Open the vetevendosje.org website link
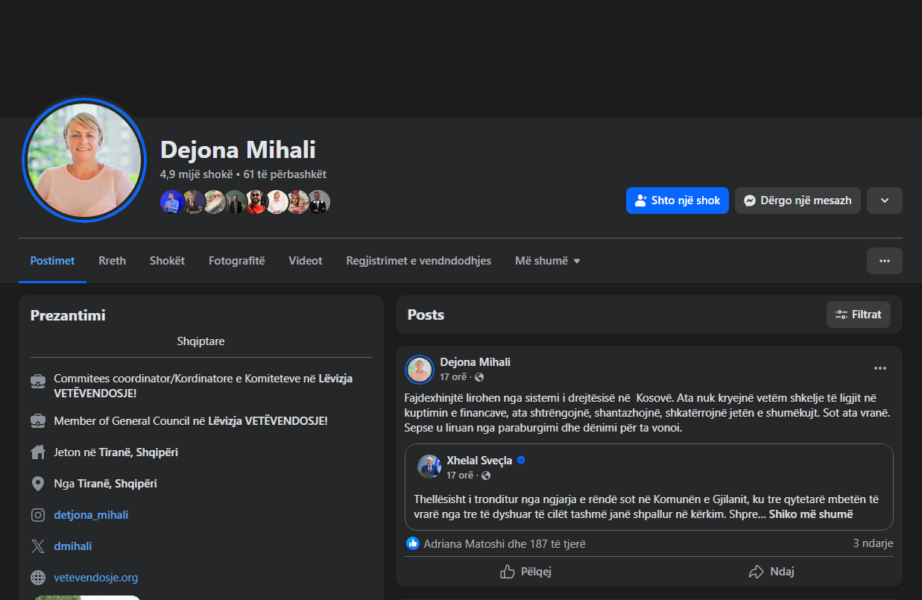 tap(96, 577)
